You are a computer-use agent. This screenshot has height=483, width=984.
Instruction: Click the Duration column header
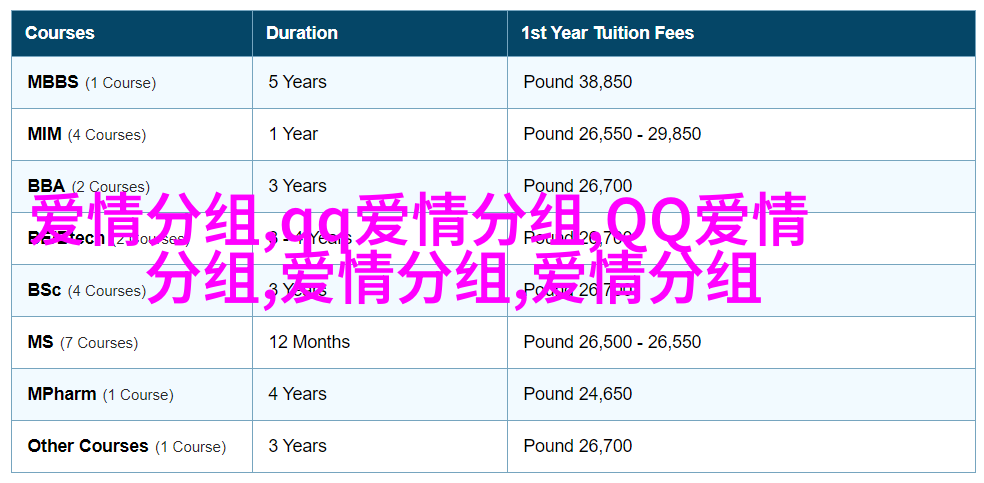point(301,33)
